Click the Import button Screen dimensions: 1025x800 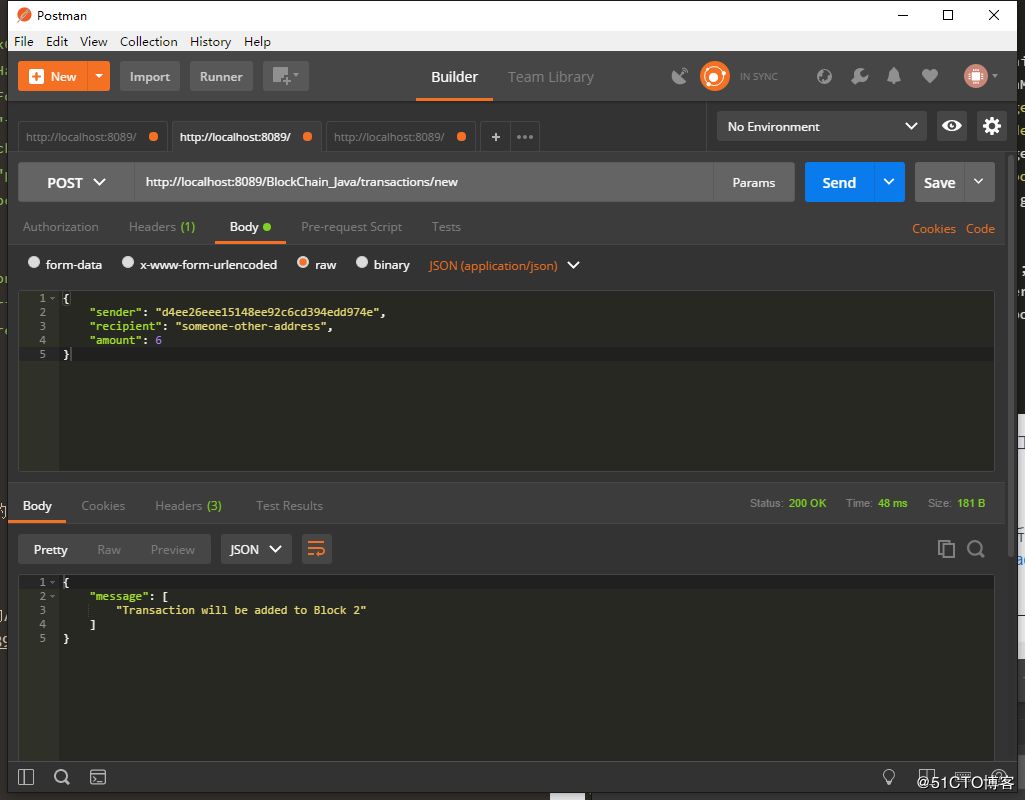150,77
